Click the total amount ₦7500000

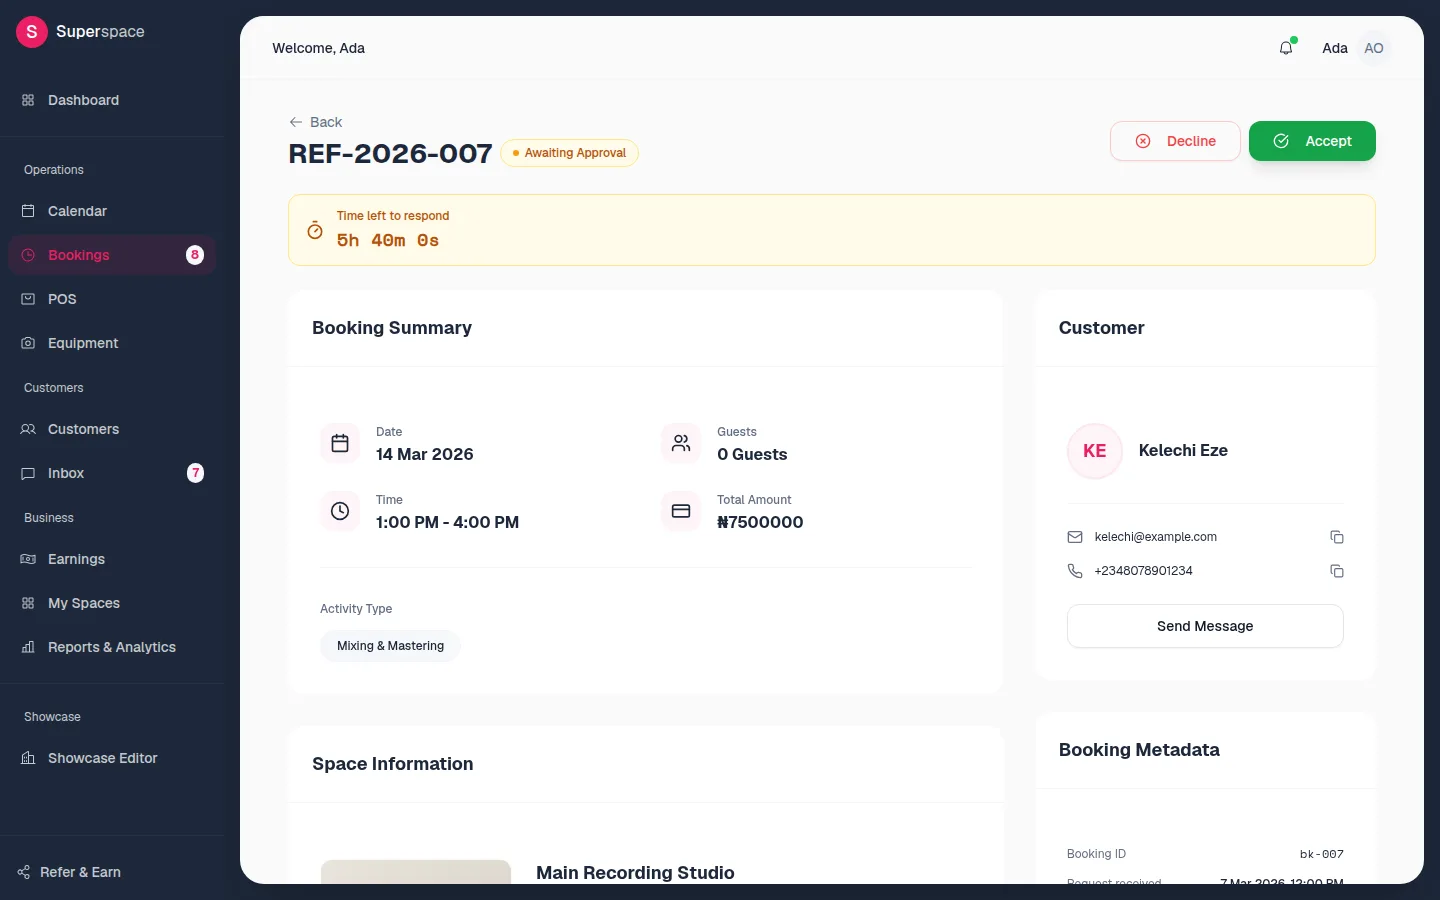pyautogui.click(x=760, y=522)
